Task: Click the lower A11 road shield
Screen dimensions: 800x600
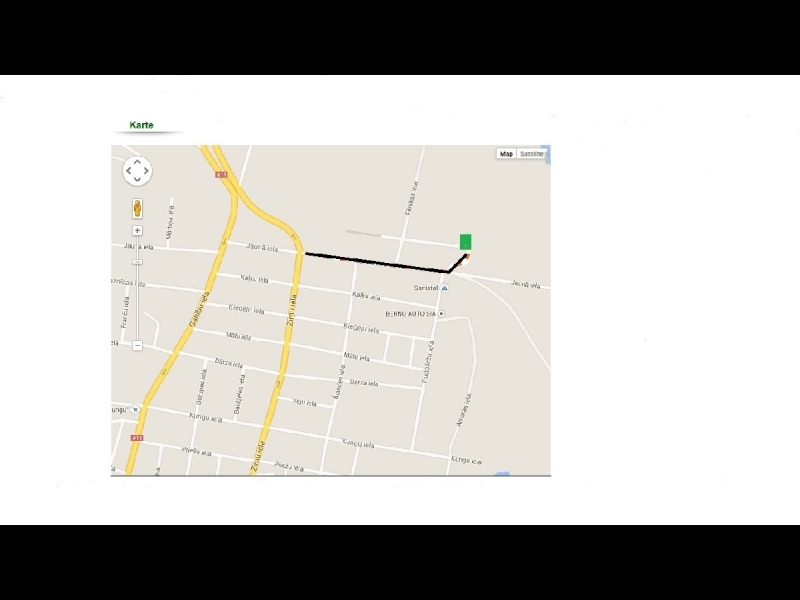Action: (137, 438)
